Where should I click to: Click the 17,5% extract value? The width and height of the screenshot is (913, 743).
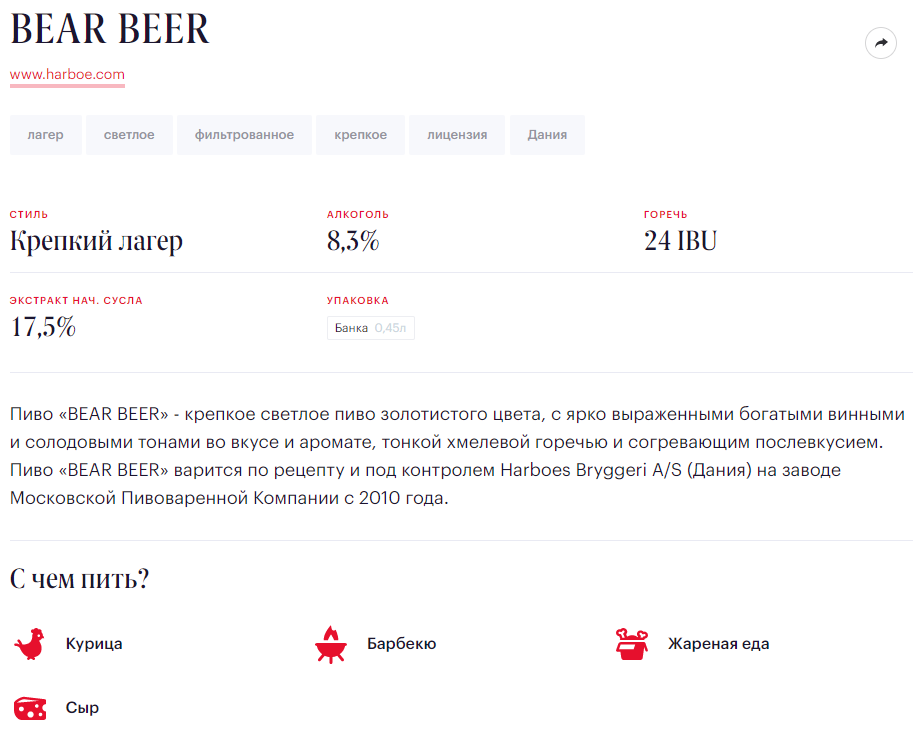43,327
